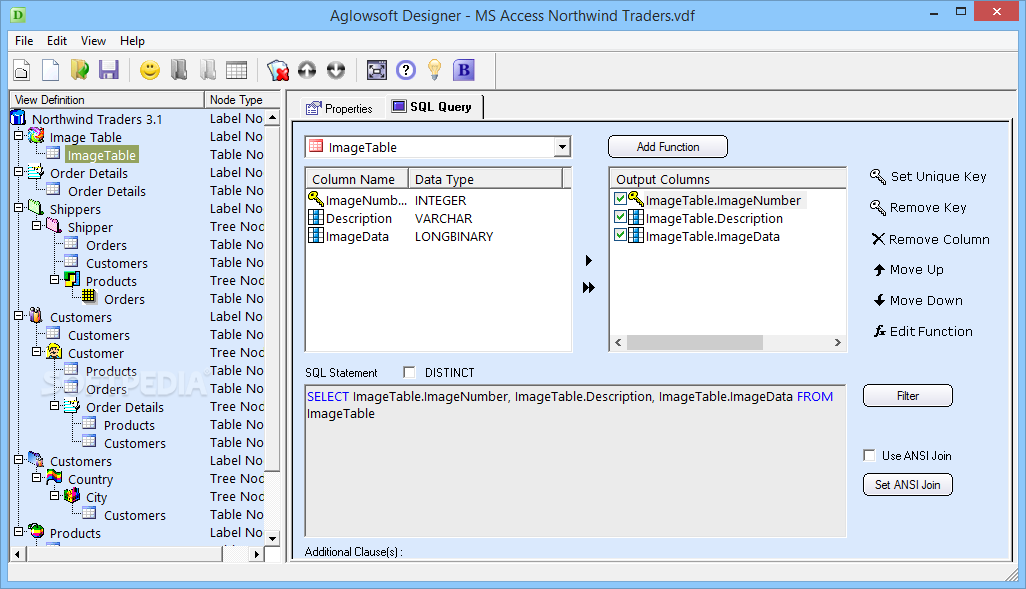Click the double right arrow add-all icon

tap(589, 287)
